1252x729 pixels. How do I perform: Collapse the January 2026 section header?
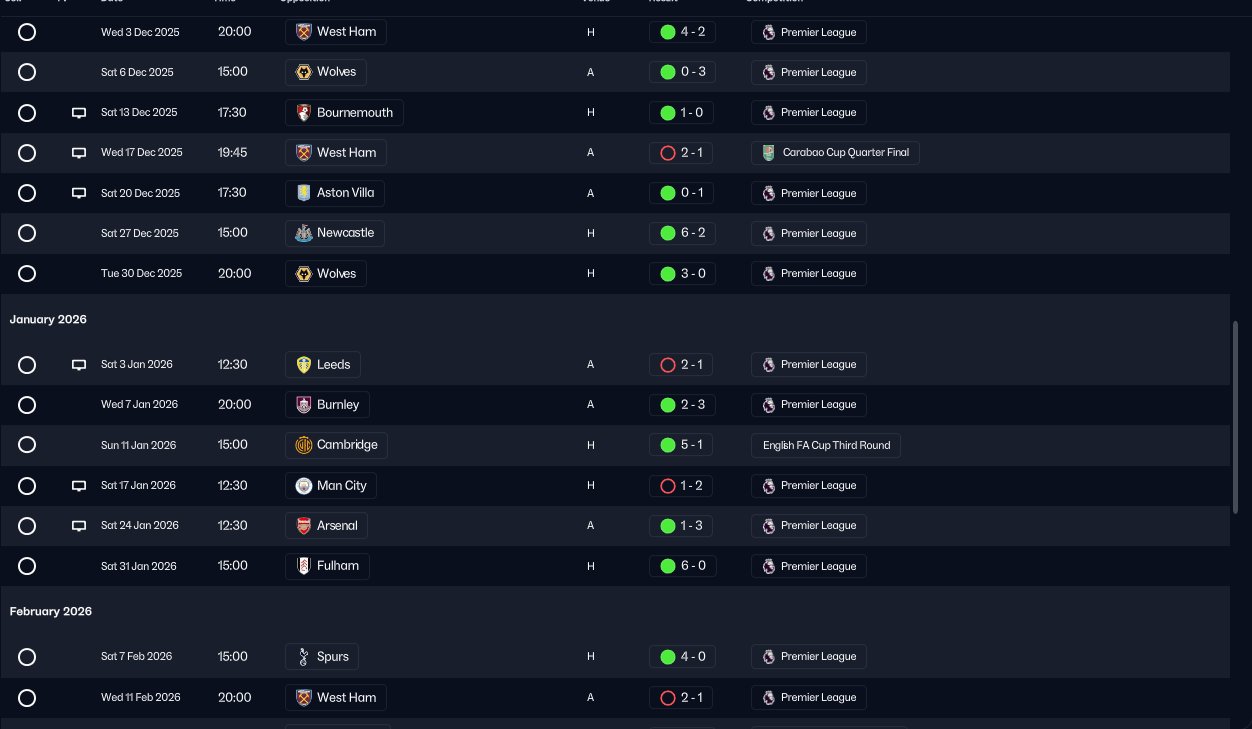pyautogui.click(x=48, y=320)
